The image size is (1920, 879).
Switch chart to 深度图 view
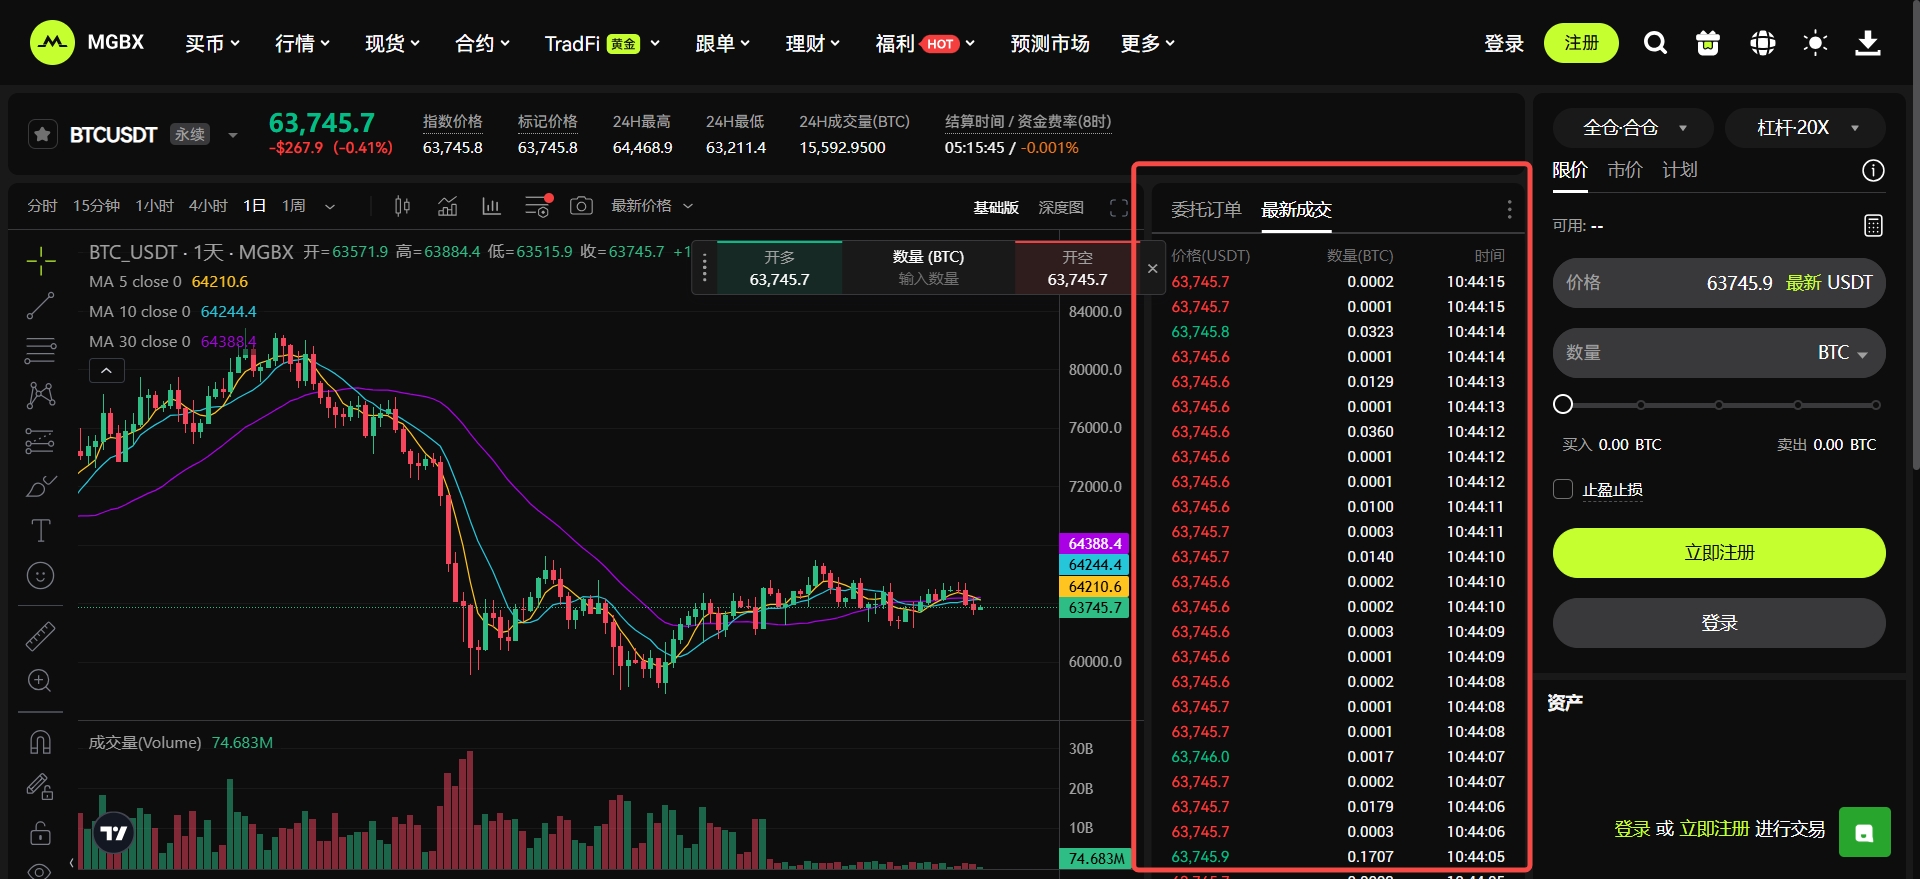click(1061, 208)
